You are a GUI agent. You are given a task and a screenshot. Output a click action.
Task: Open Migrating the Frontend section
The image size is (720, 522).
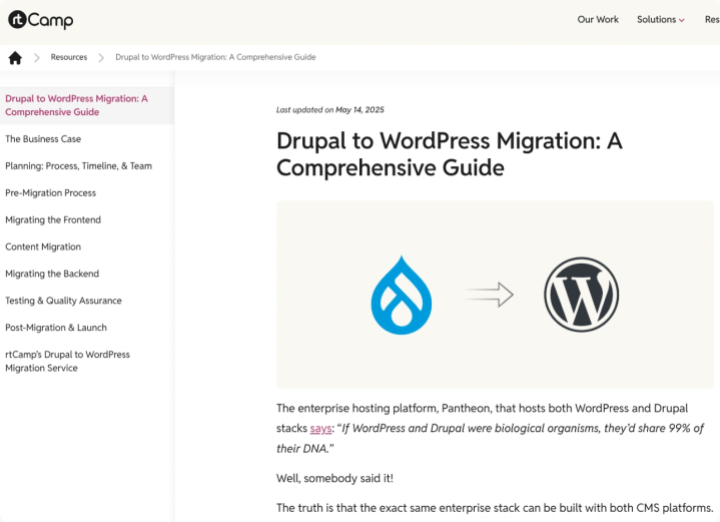click(x=53, y=220)
